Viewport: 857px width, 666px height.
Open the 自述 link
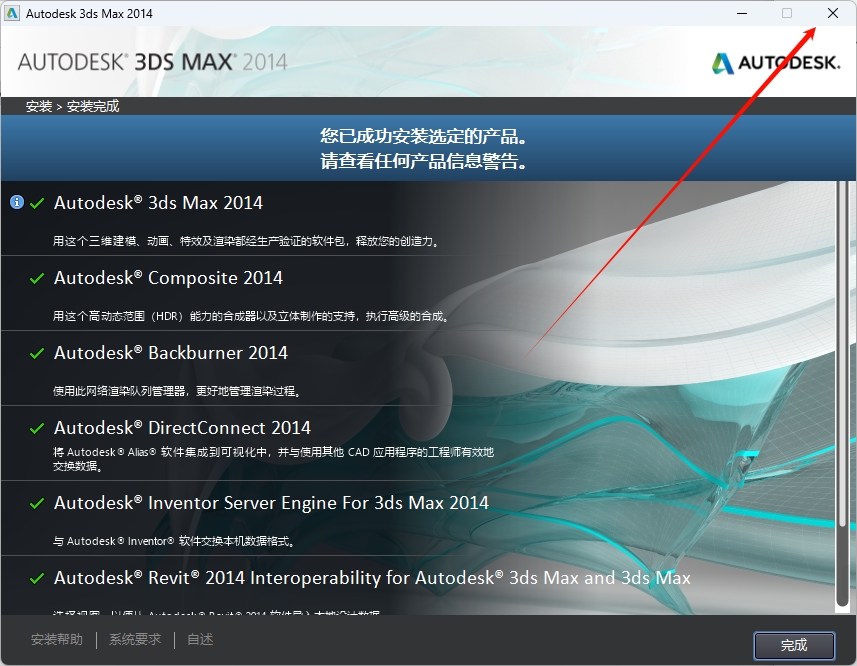coord(199,639)
